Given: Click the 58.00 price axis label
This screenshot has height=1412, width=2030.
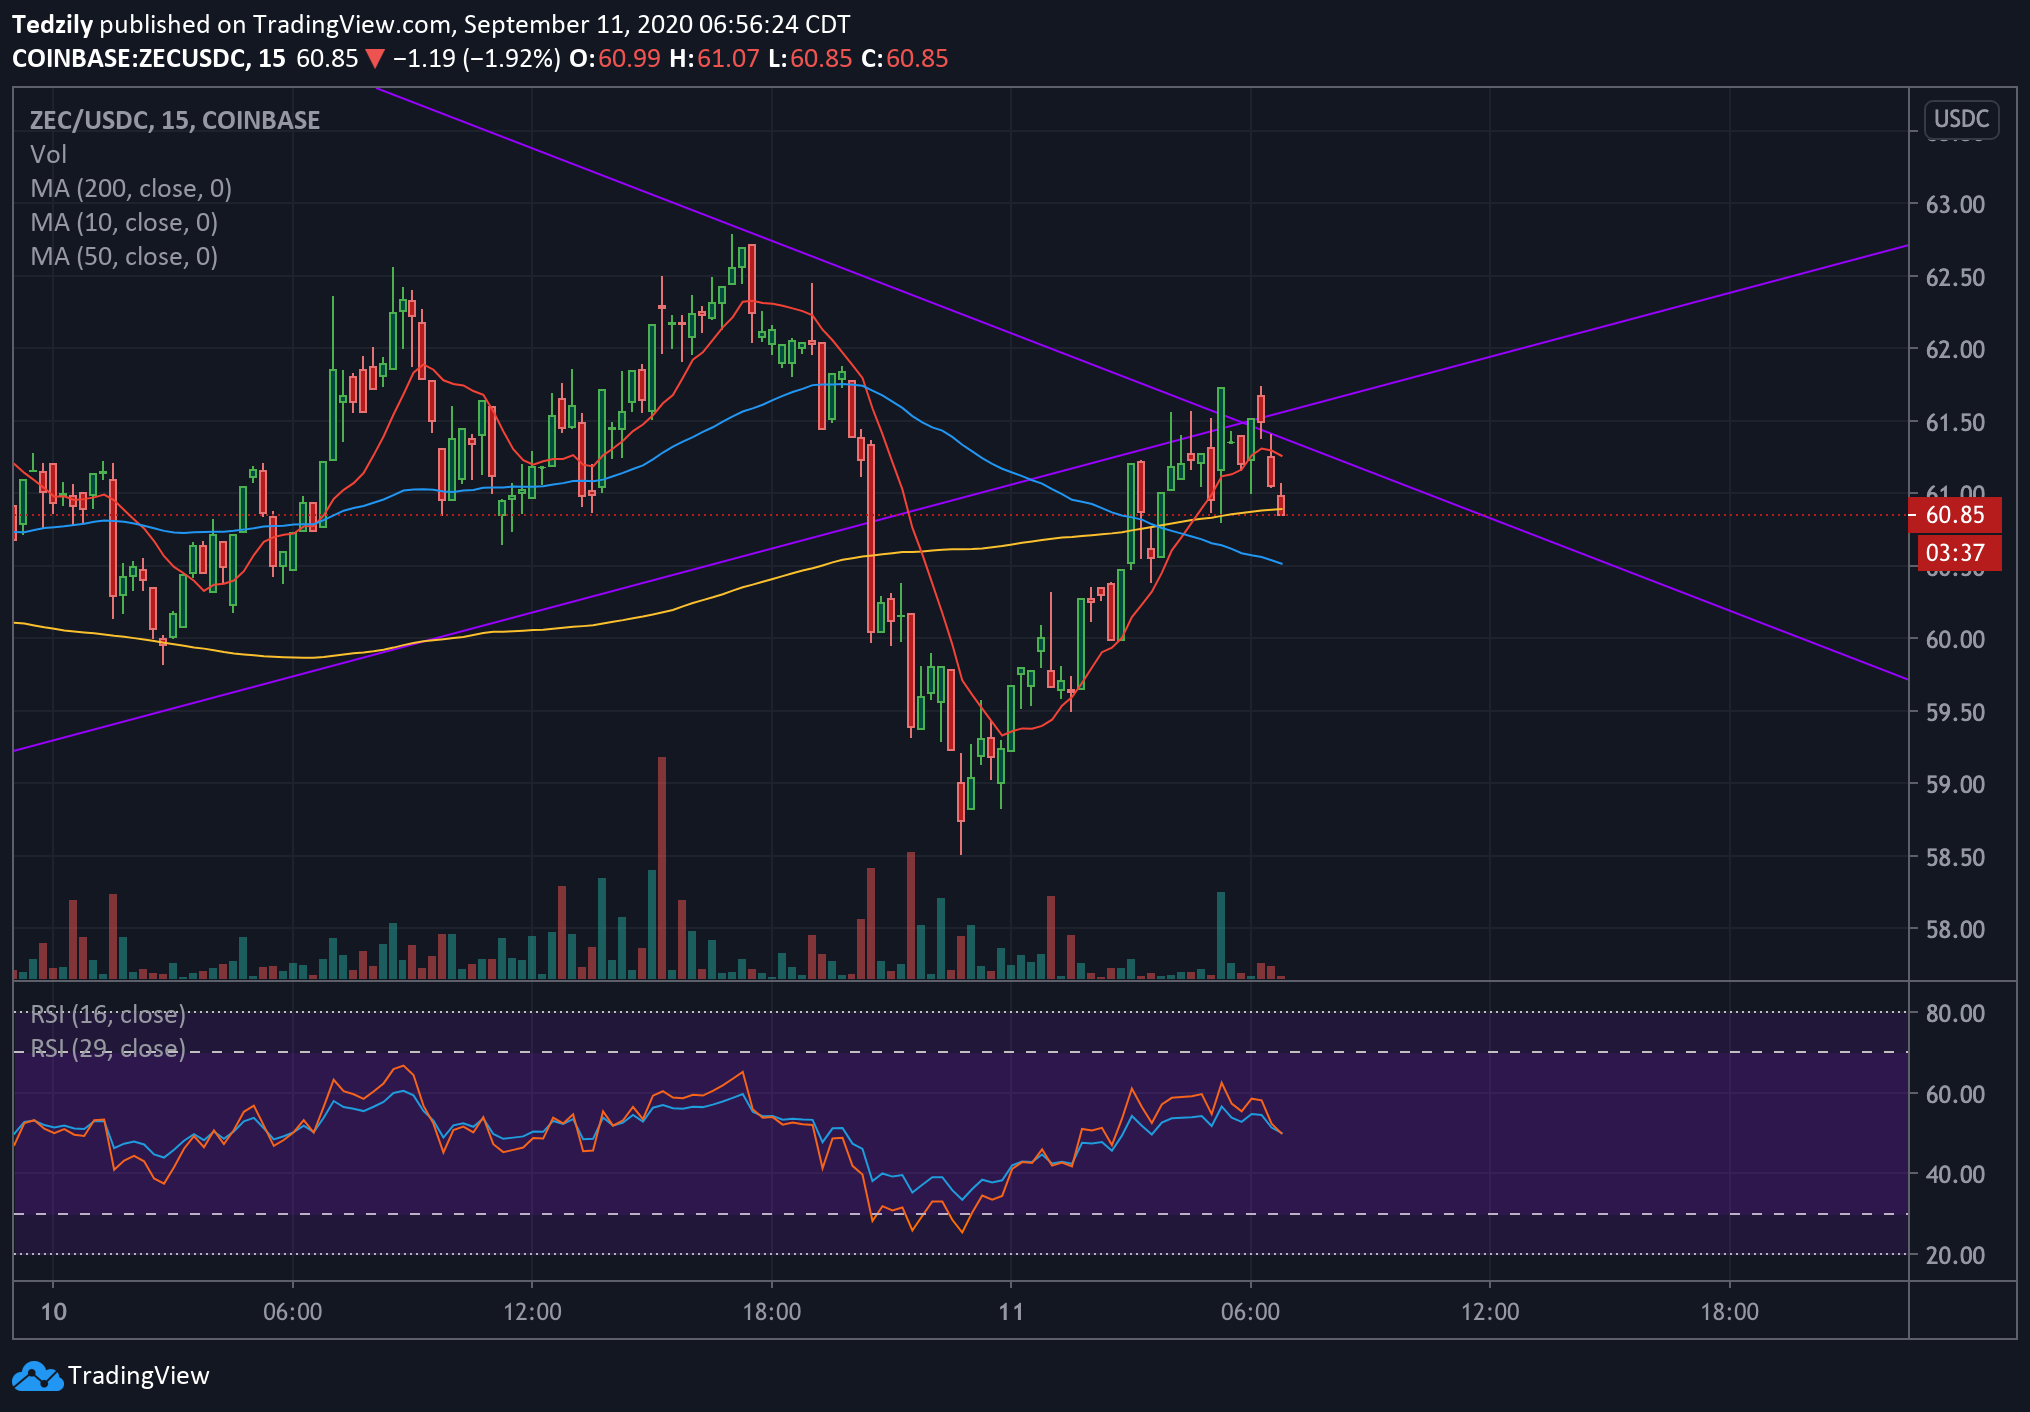Looking at the screenshot, I should coord(1955,929).
